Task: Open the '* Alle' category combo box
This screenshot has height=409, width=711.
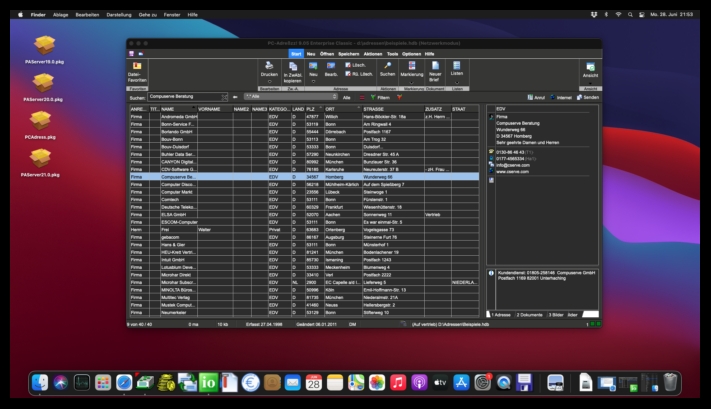Action: coord(291,97)
